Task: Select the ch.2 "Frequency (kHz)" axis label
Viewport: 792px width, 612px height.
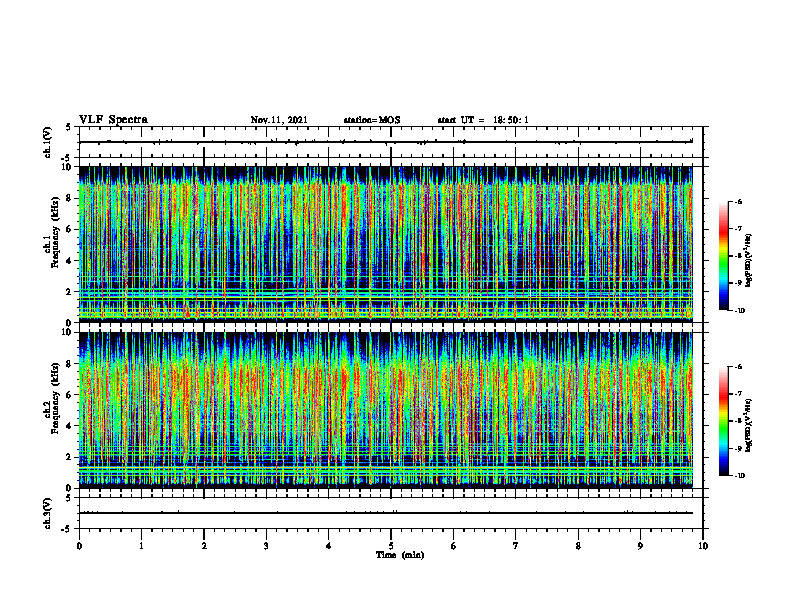Action: click(56, 397)
